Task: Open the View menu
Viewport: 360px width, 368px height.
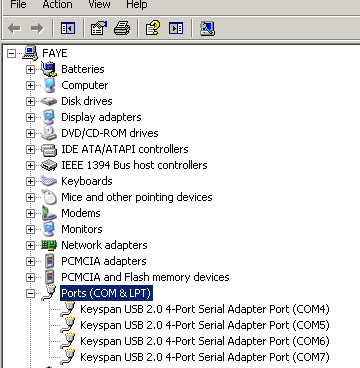Action: [x=99, y=4]
